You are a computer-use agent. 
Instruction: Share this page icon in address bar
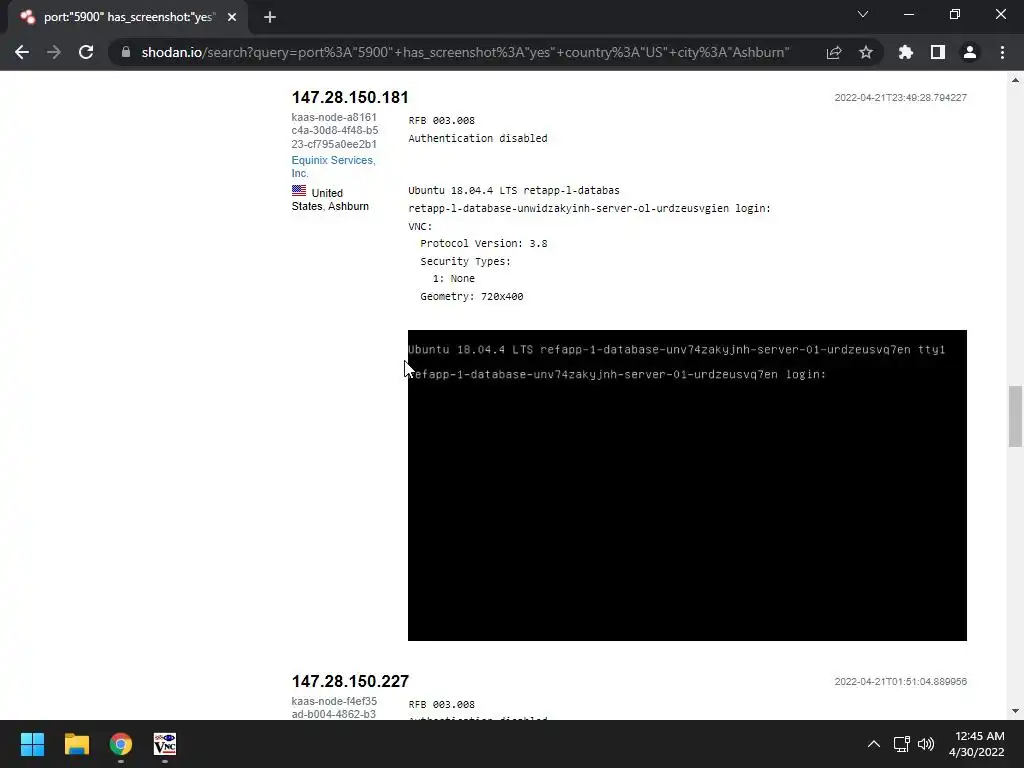pyautogui.click(x=834, y=52)
